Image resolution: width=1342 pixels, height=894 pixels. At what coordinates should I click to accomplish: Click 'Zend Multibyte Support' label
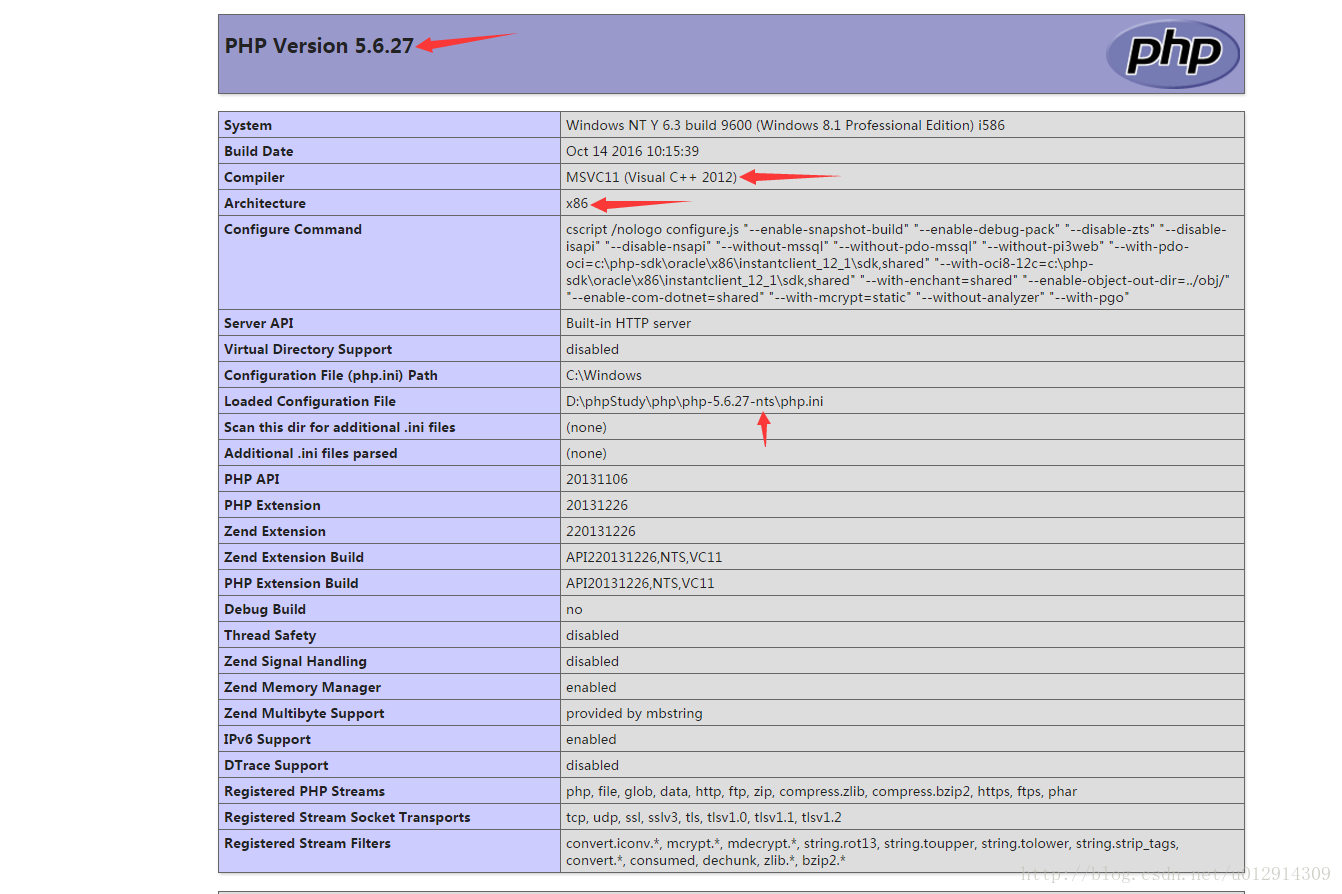click(x=304, y=713)
